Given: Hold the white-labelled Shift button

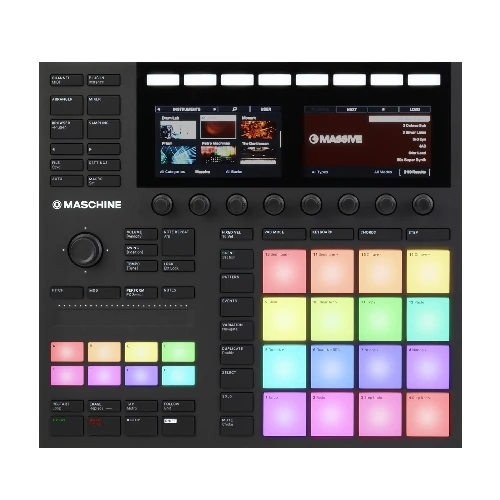Looking at the screenshot, I should [178, 426].
